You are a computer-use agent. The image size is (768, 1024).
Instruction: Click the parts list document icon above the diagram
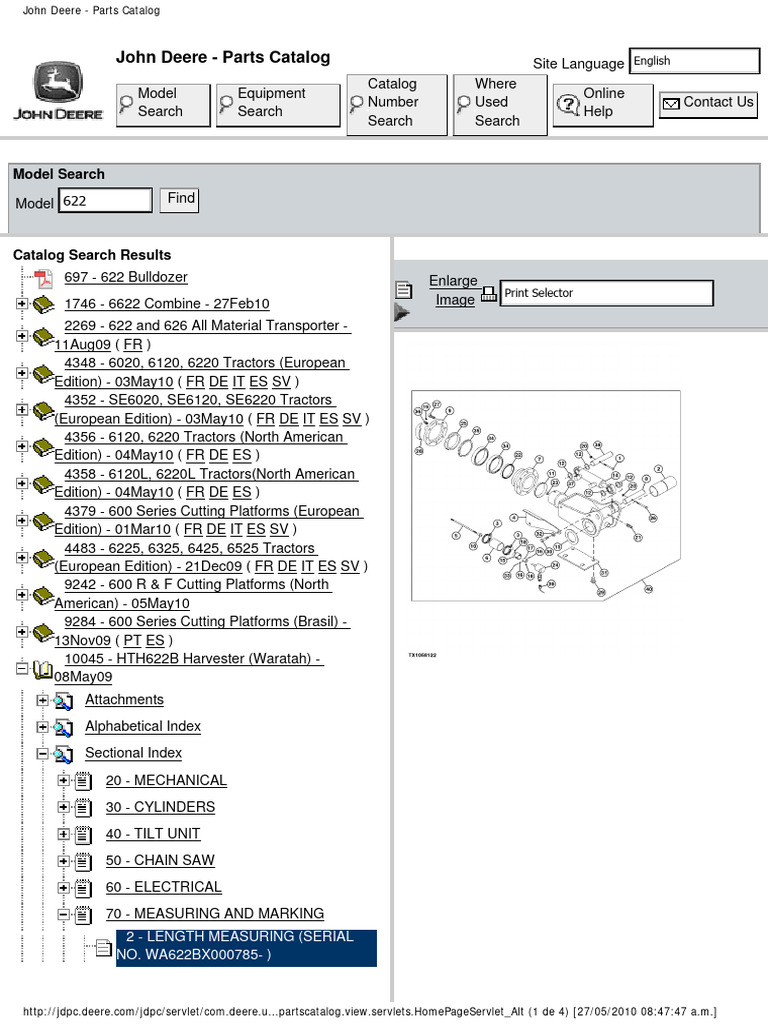[x=404, y=289]
